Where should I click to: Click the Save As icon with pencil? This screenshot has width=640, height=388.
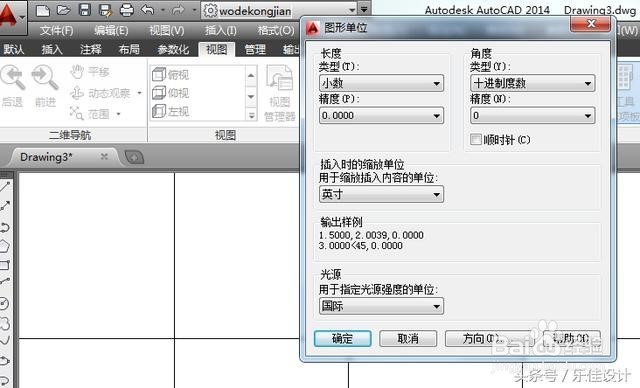click(105, 10)
